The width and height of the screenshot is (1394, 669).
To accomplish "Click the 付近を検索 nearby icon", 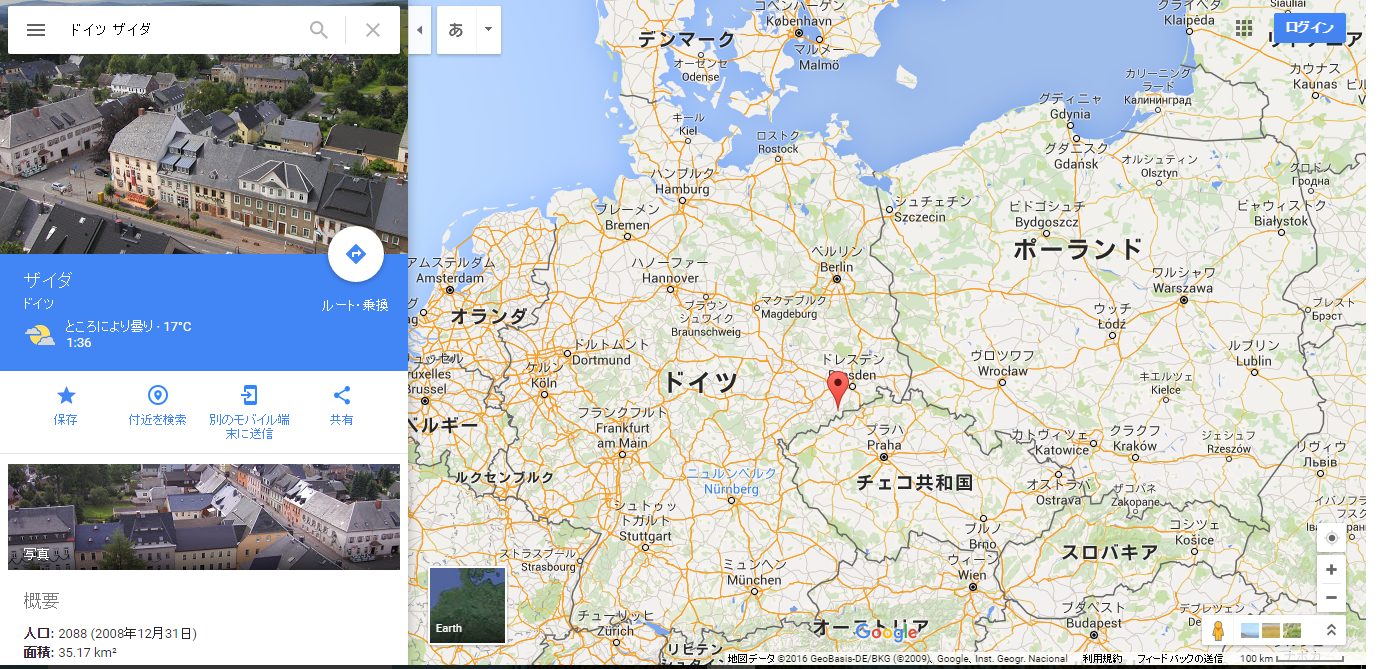I will 157,395.
